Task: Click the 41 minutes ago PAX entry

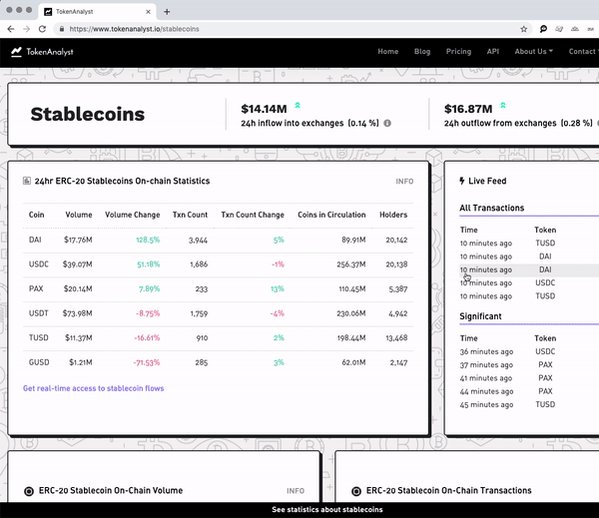Action: tap(529, 378)
